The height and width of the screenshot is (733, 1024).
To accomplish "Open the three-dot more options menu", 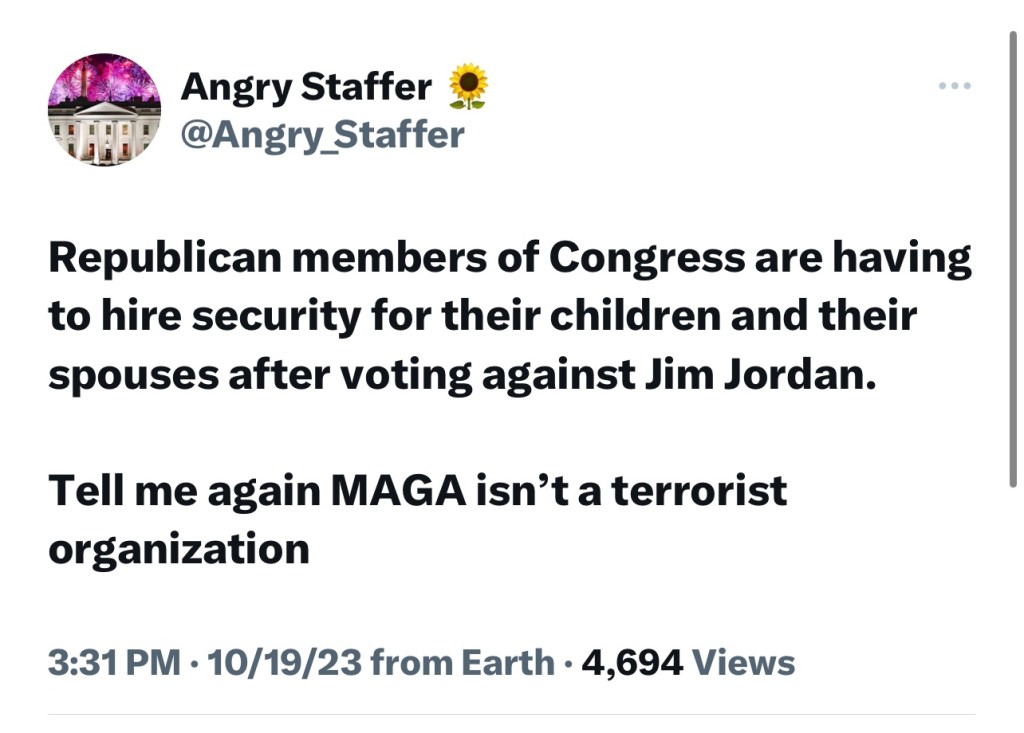I will click(x=955, y=86).
